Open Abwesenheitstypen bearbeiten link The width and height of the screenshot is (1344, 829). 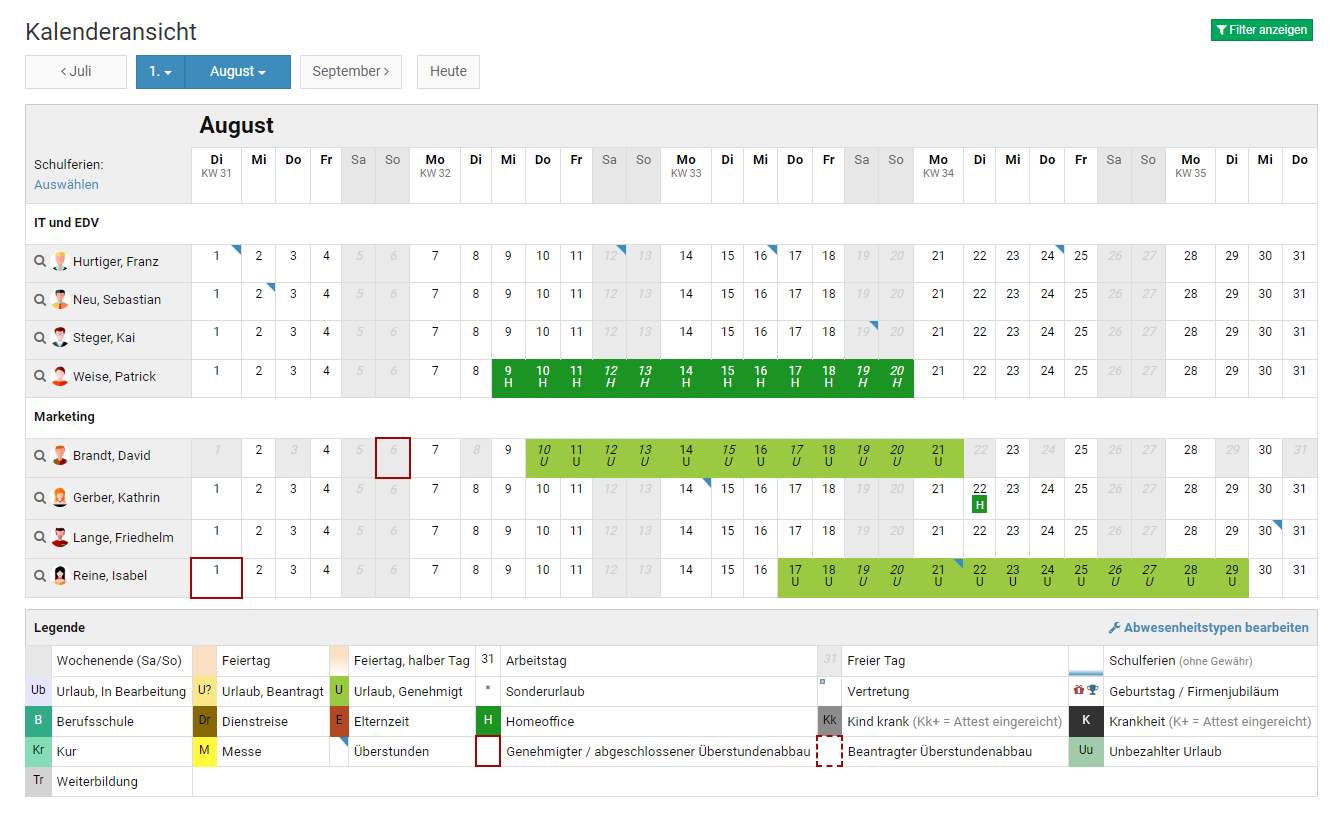[x=1208, y=628]
